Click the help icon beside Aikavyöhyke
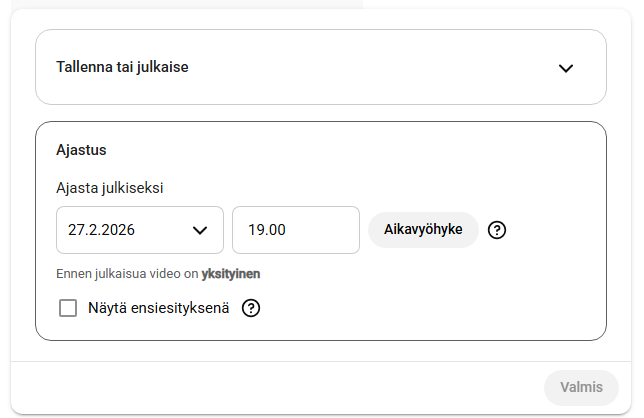The height and width of the screenshot is (418, 644). click(x=497, y=230)
